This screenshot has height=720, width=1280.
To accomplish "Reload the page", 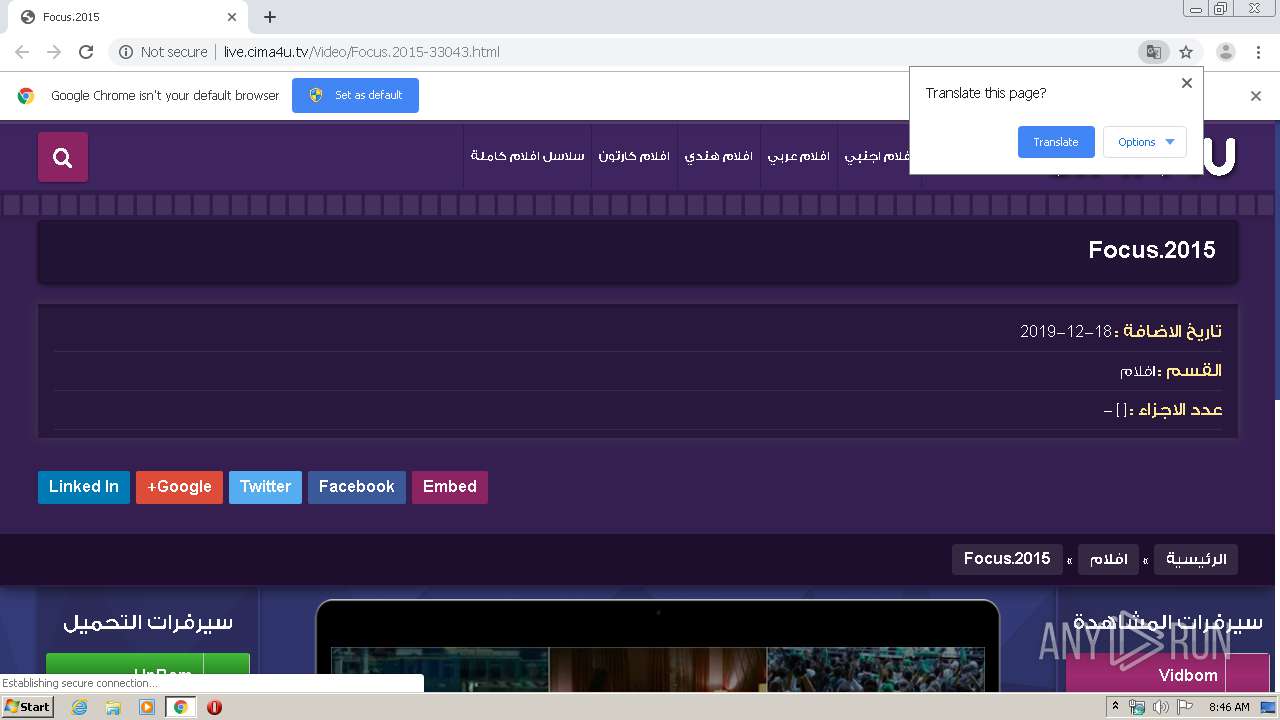I will click(x=86, y=52).
